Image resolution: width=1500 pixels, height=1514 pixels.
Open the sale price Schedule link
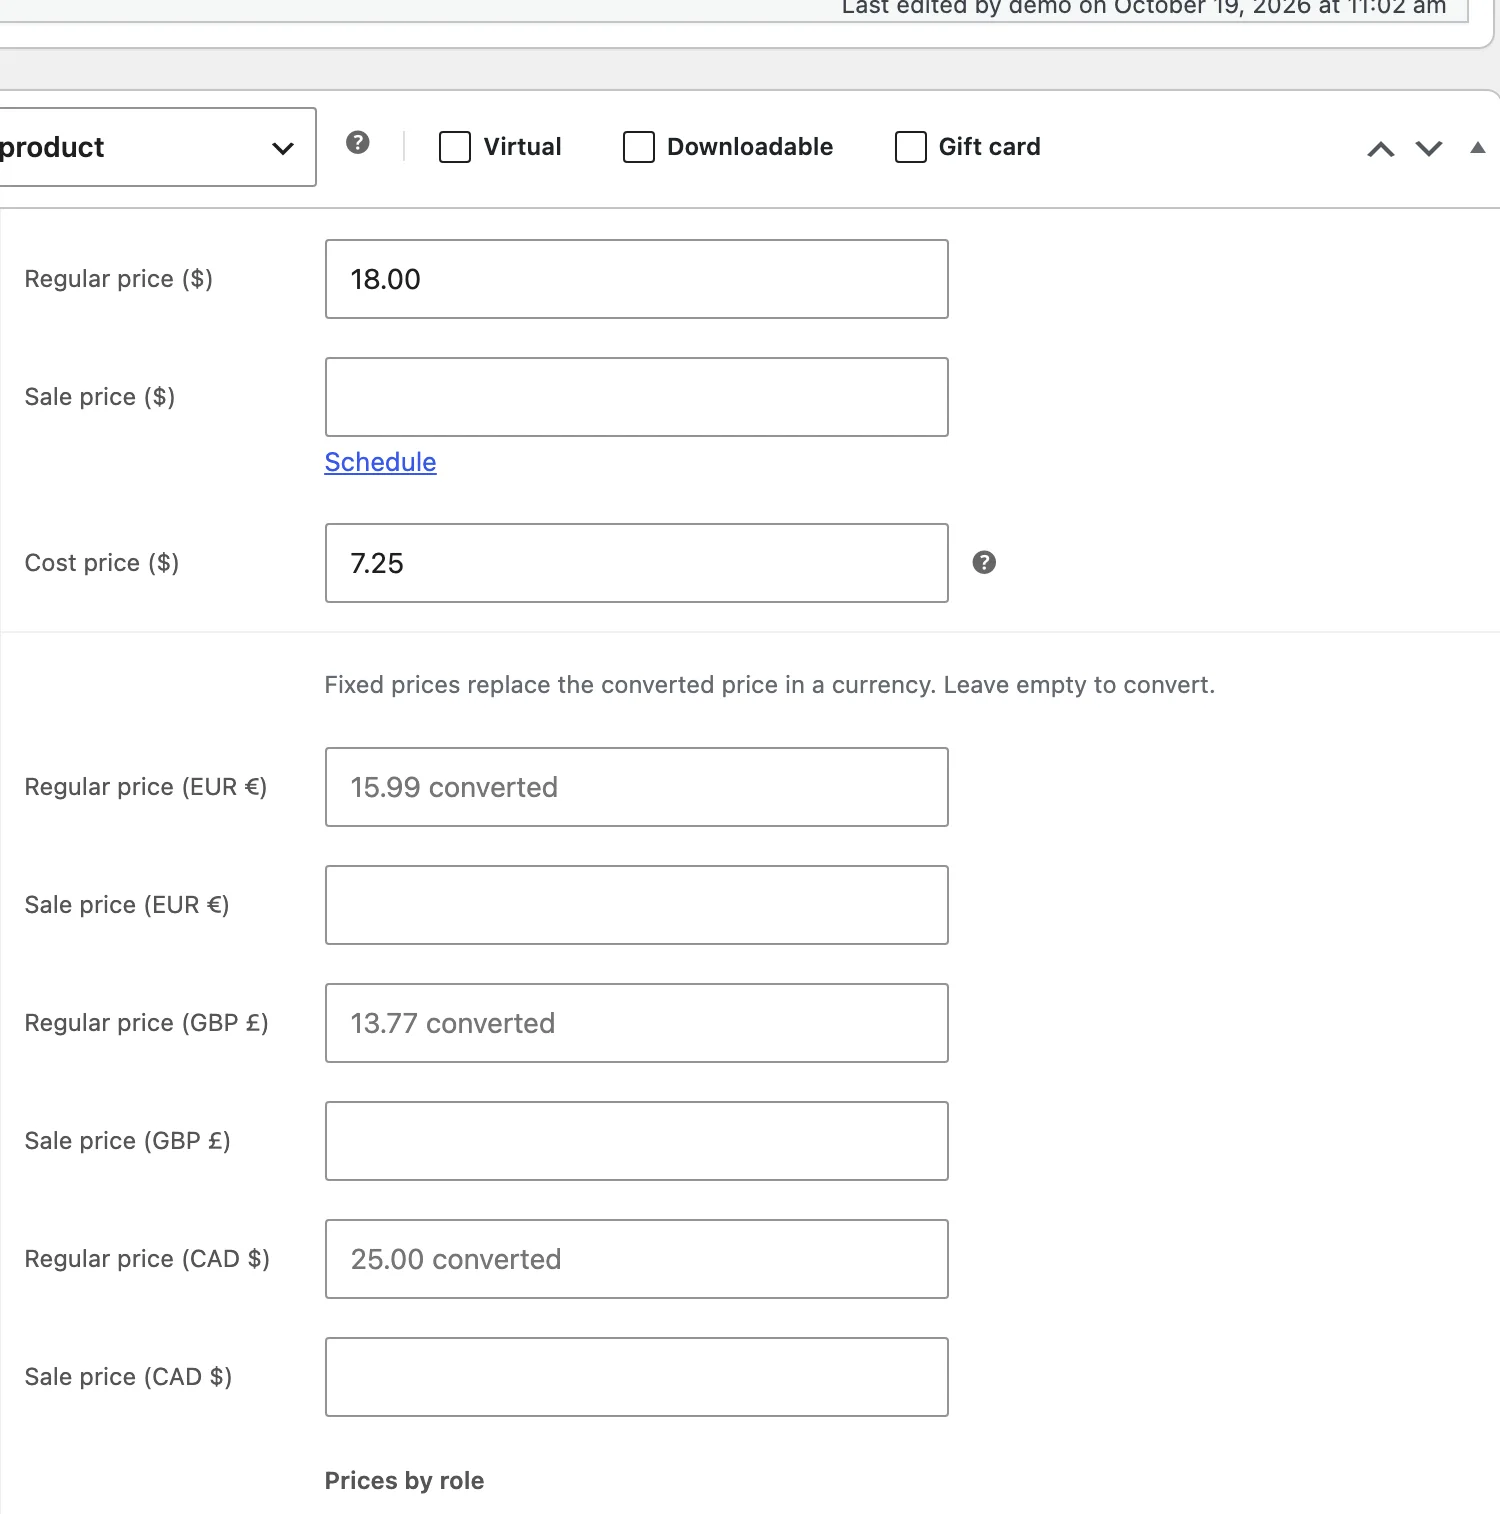point(380,462)
